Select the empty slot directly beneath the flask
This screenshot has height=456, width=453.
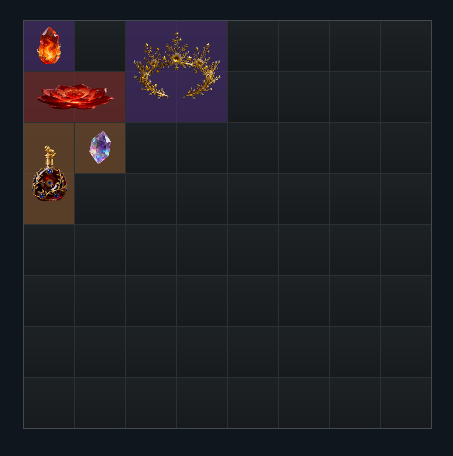49,250
